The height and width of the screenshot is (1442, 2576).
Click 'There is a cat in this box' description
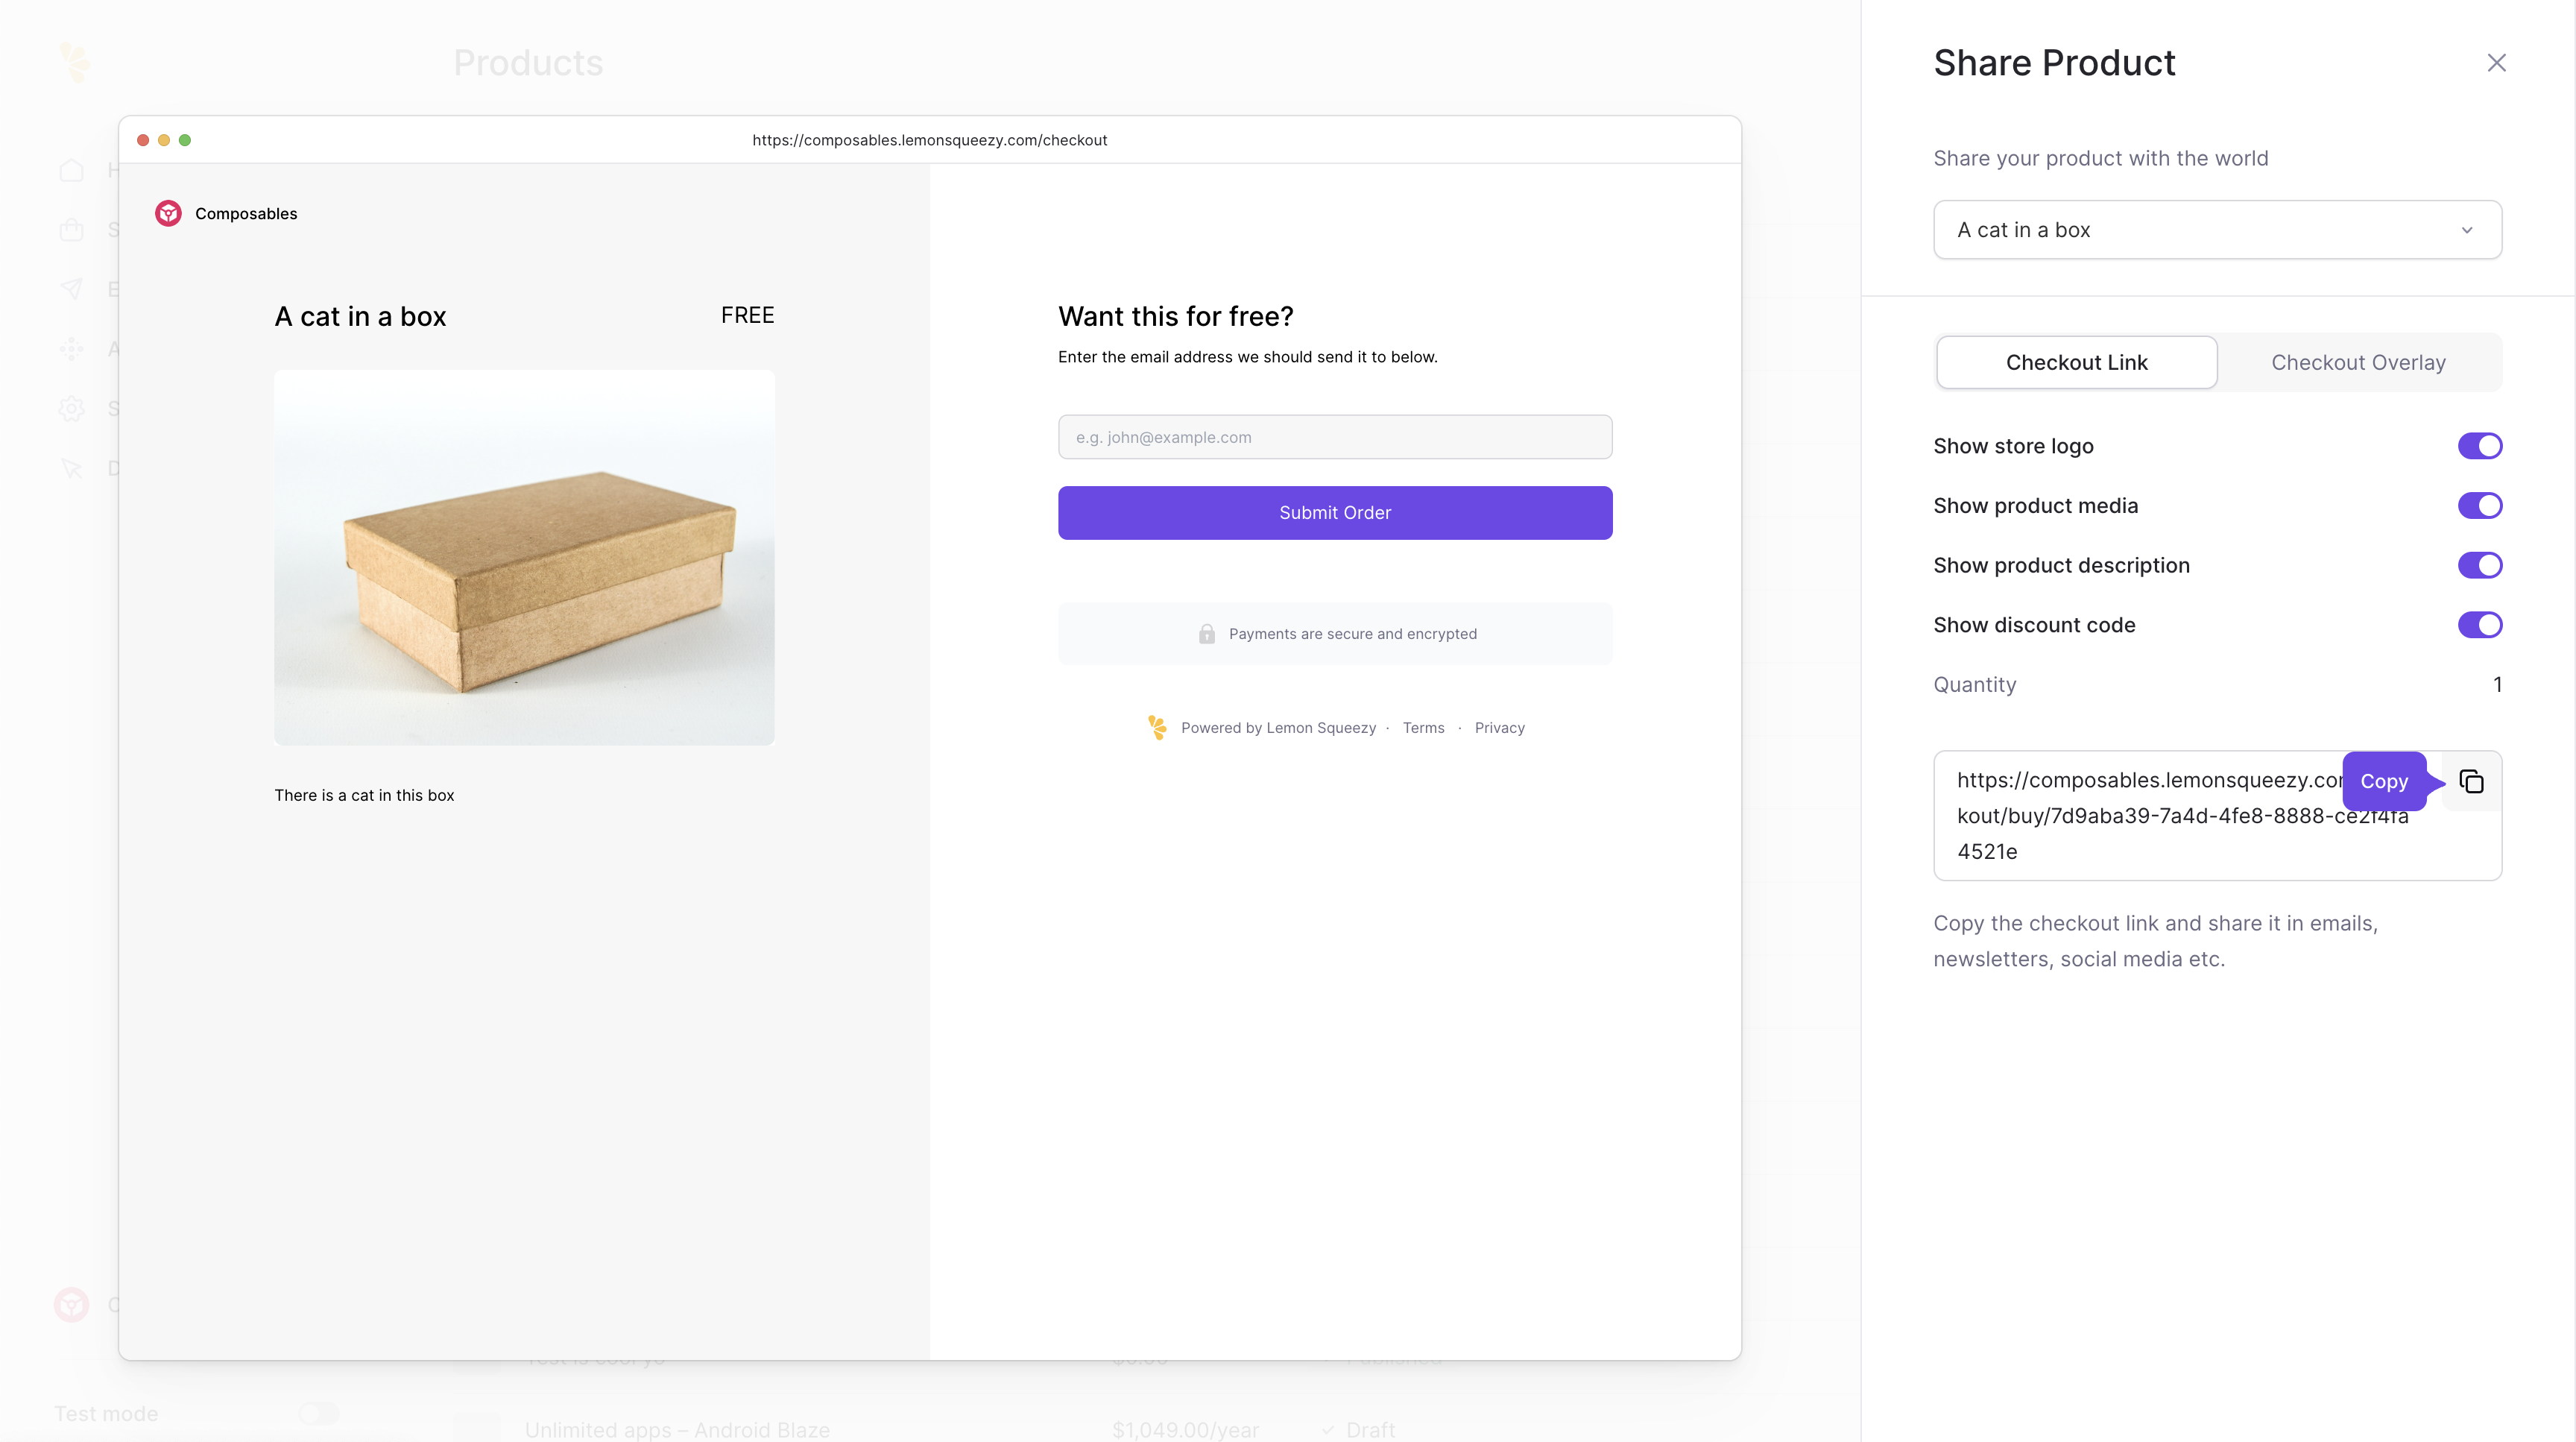(364, 795)
